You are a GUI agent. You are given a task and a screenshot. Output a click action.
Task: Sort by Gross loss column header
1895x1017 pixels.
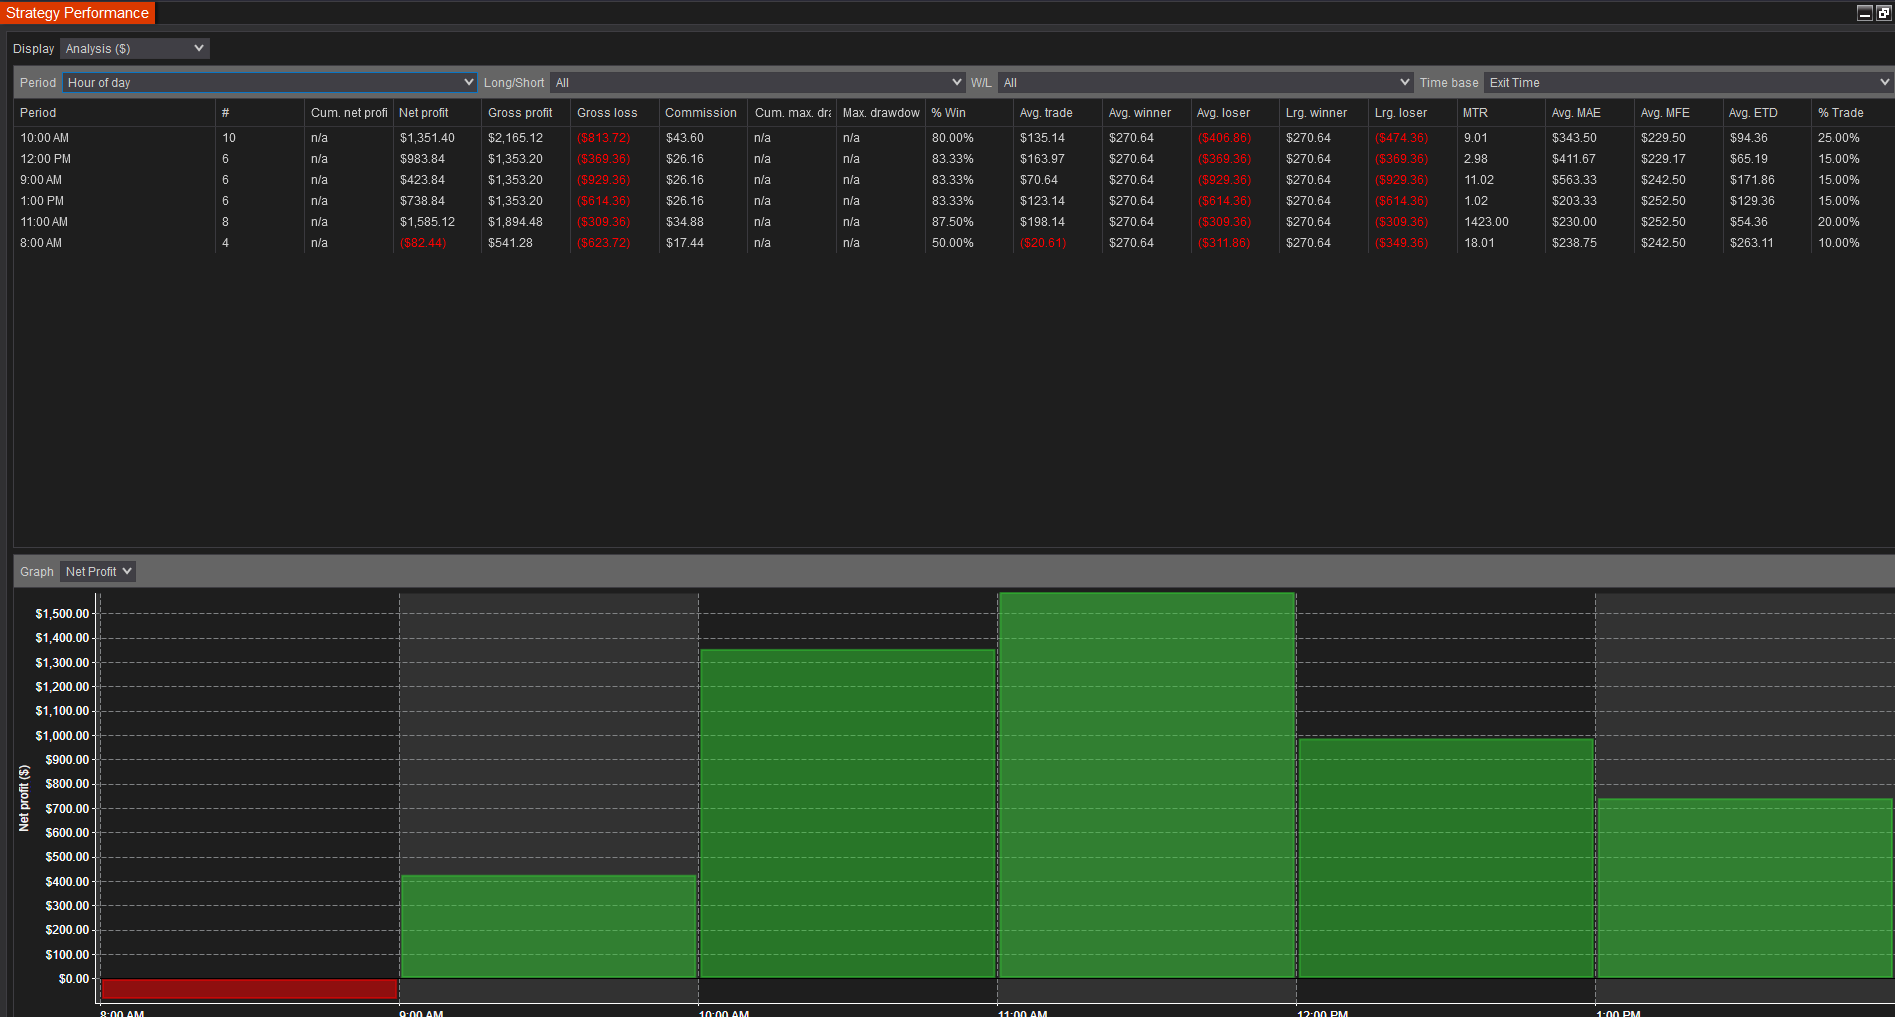point(614,113)
